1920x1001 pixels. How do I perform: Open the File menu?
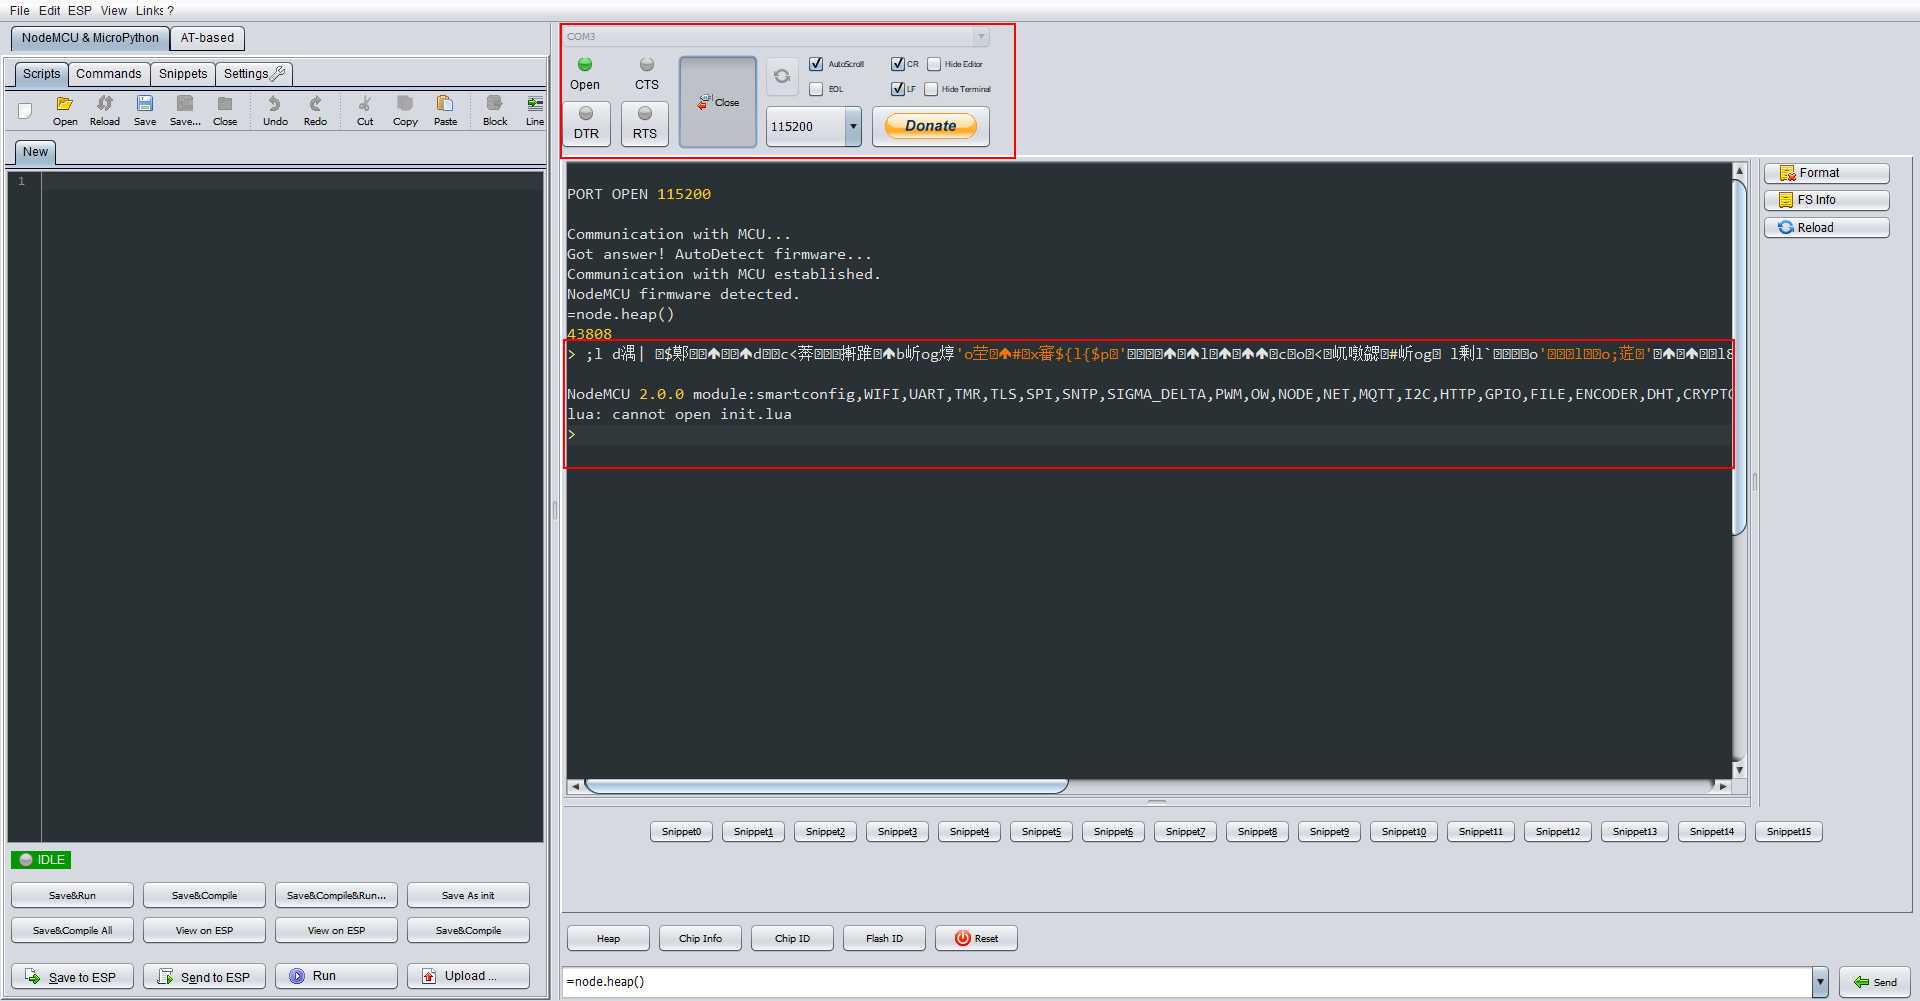(19, 11)
